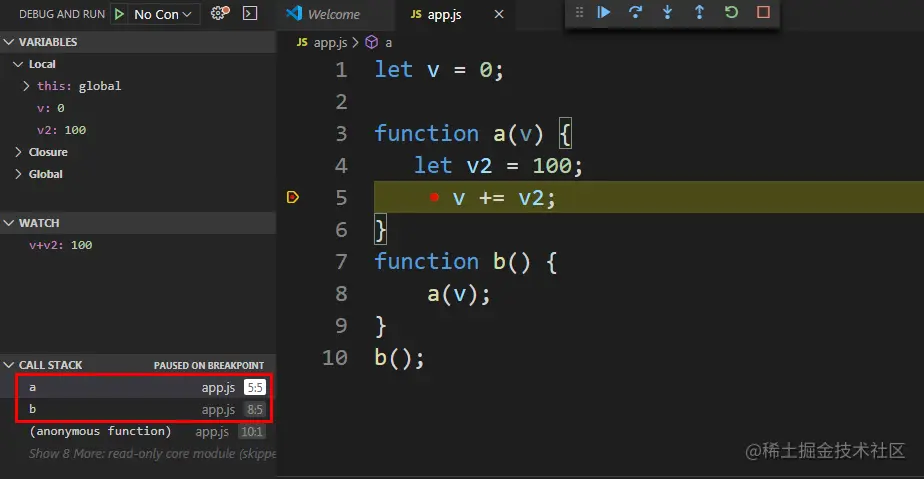Select variable v: 0

tap(51, 108)
